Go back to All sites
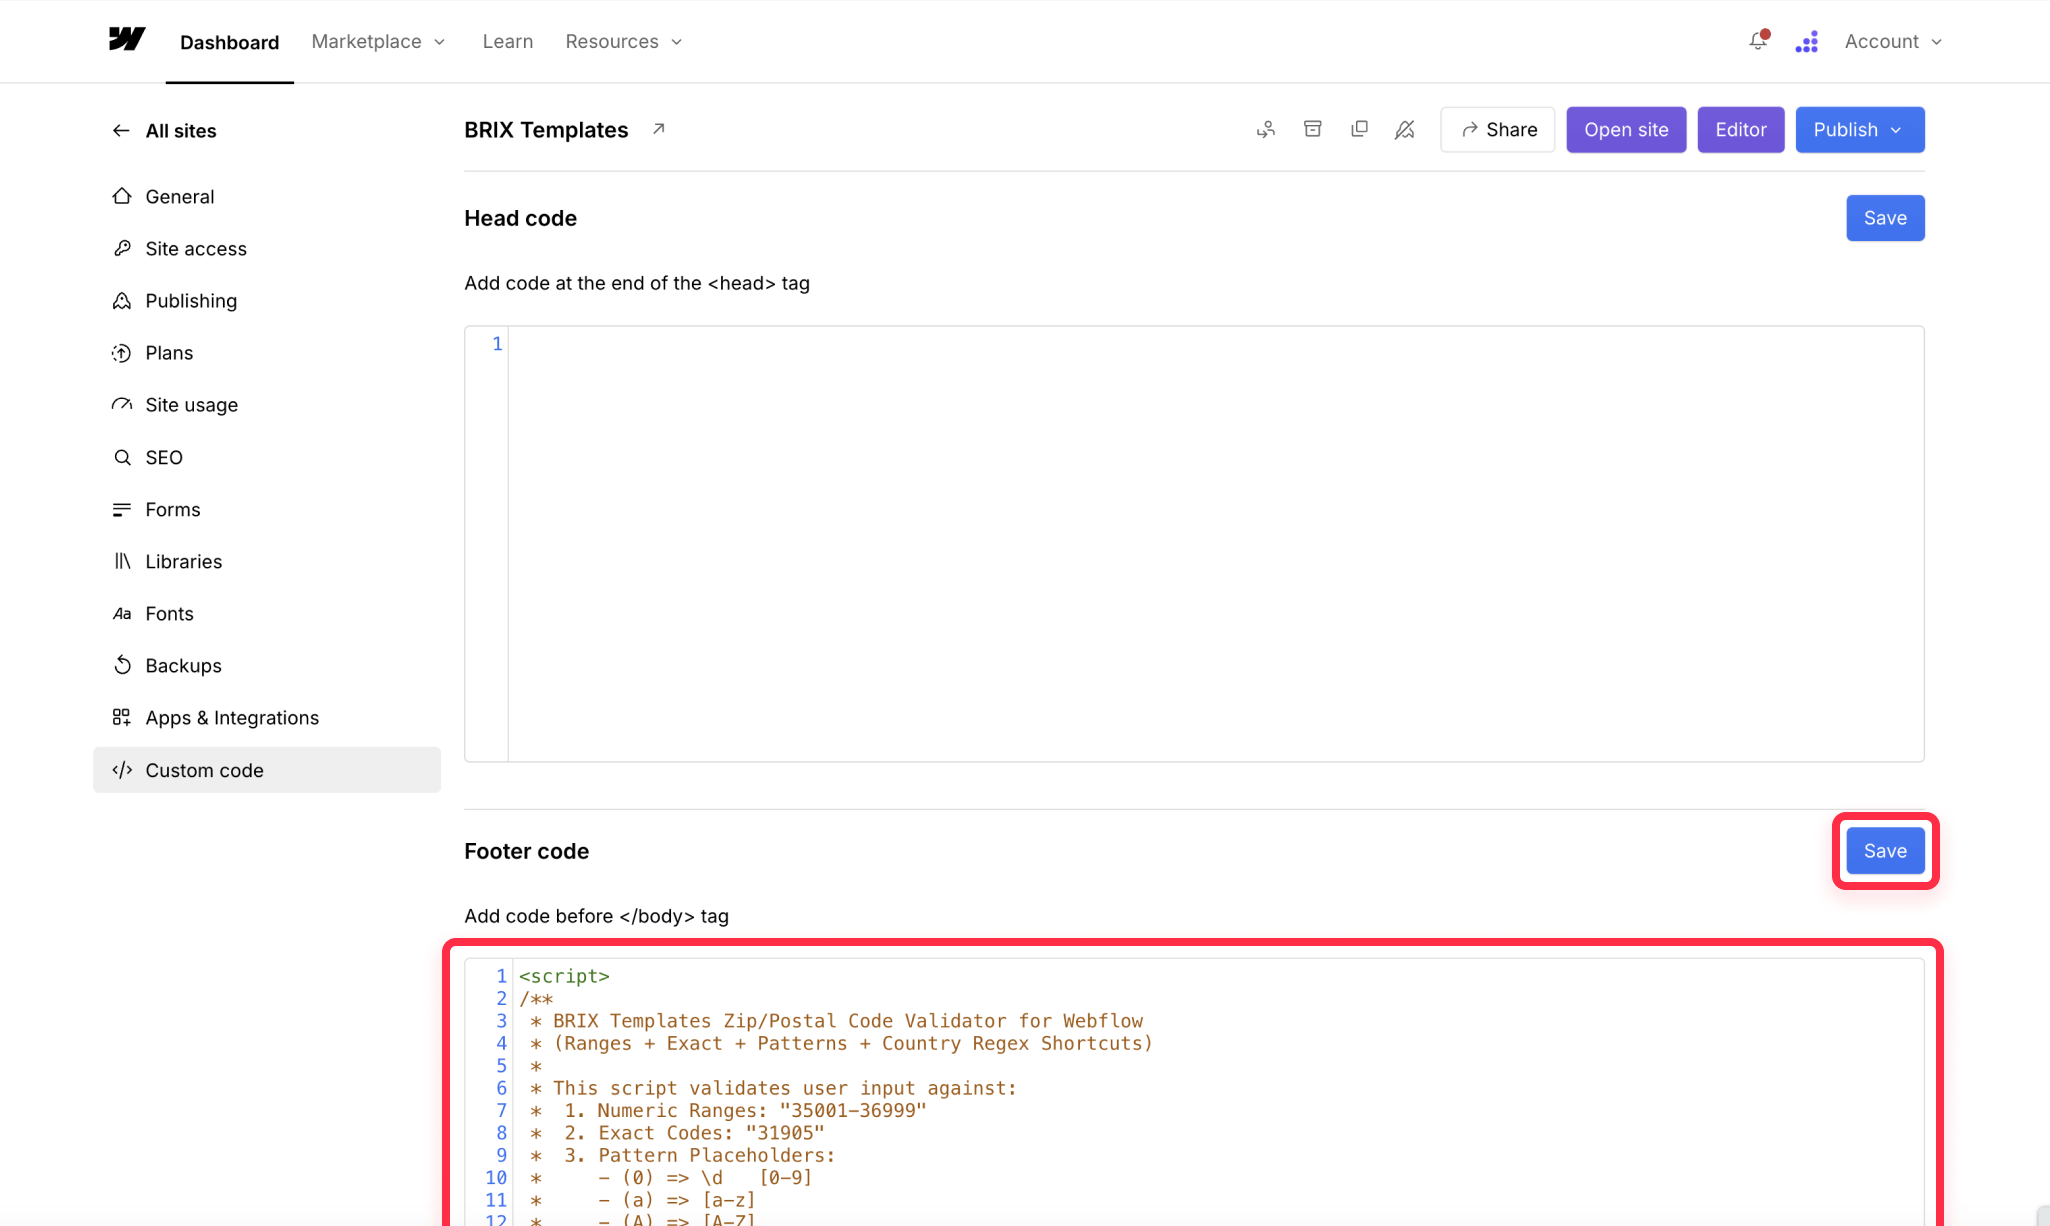This screenshot has height=1226, width=2050. coord(180,130)
